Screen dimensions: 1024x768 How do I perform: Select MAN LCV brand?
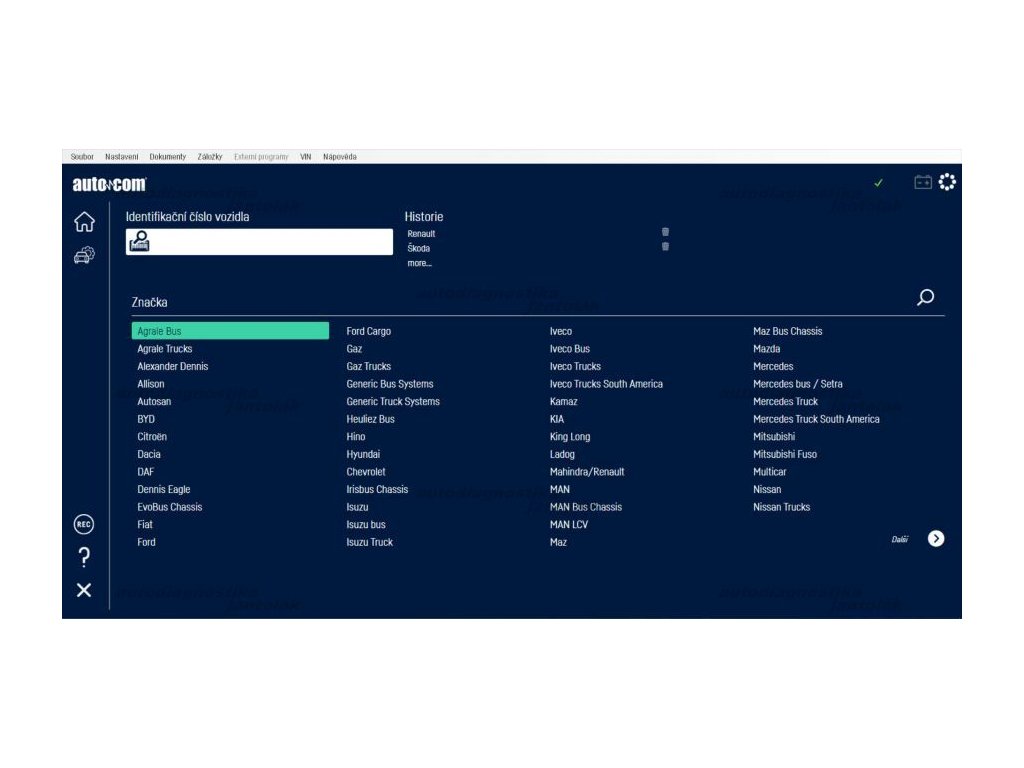pos(569,525)
